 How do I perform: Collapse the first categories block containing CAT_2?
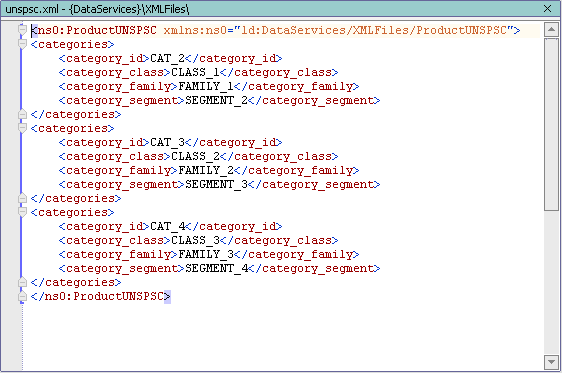pyautogui.click(x=22, y=44)
